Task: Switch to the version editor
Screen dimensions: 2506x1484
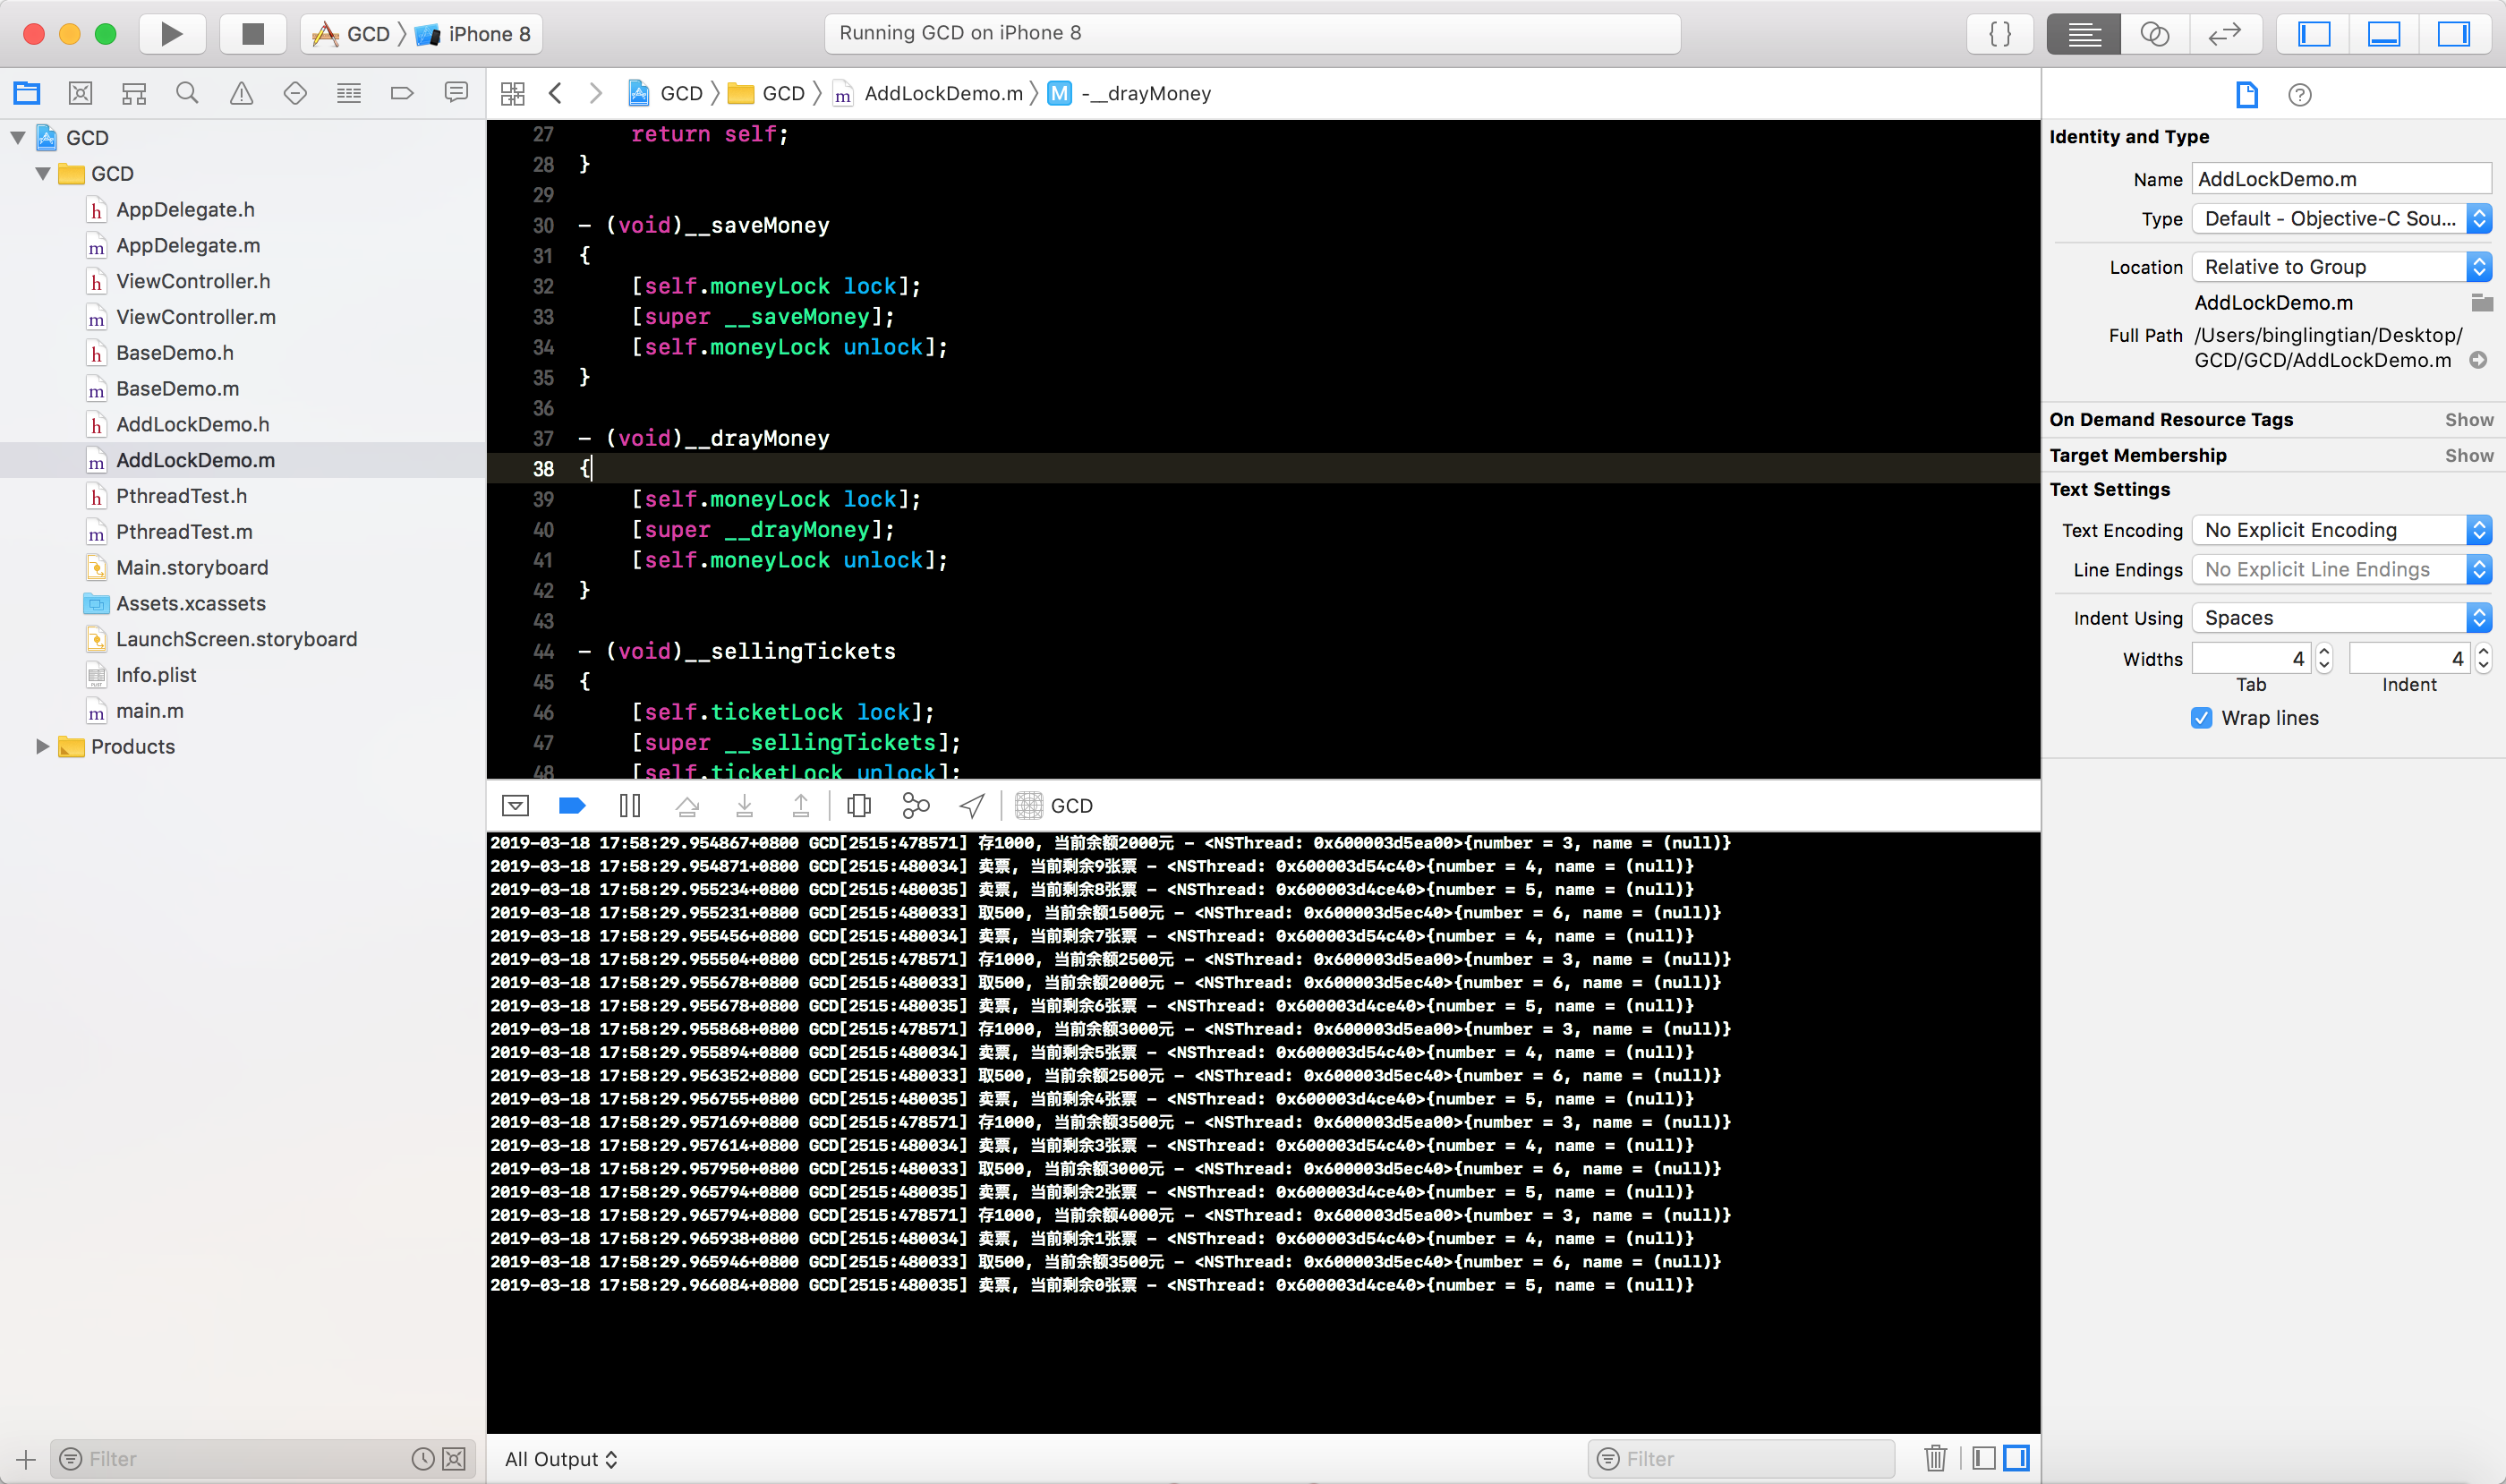Action: [2225, 34]
